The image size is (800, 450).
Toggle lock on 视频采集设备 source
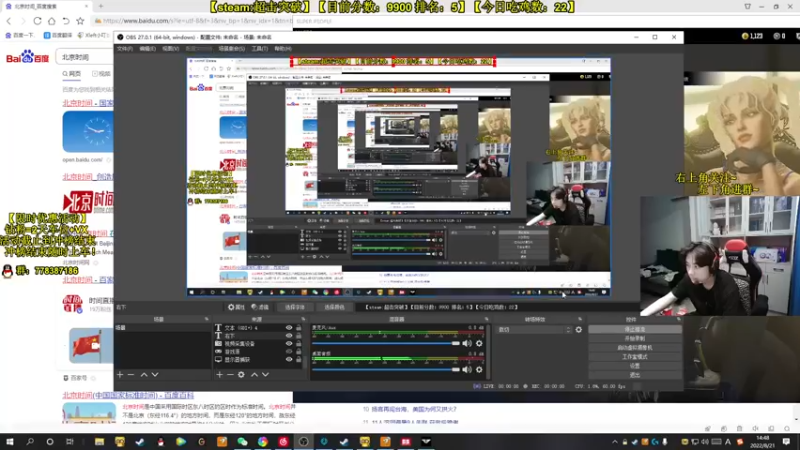pyautogui.click(x=298, y=344)
